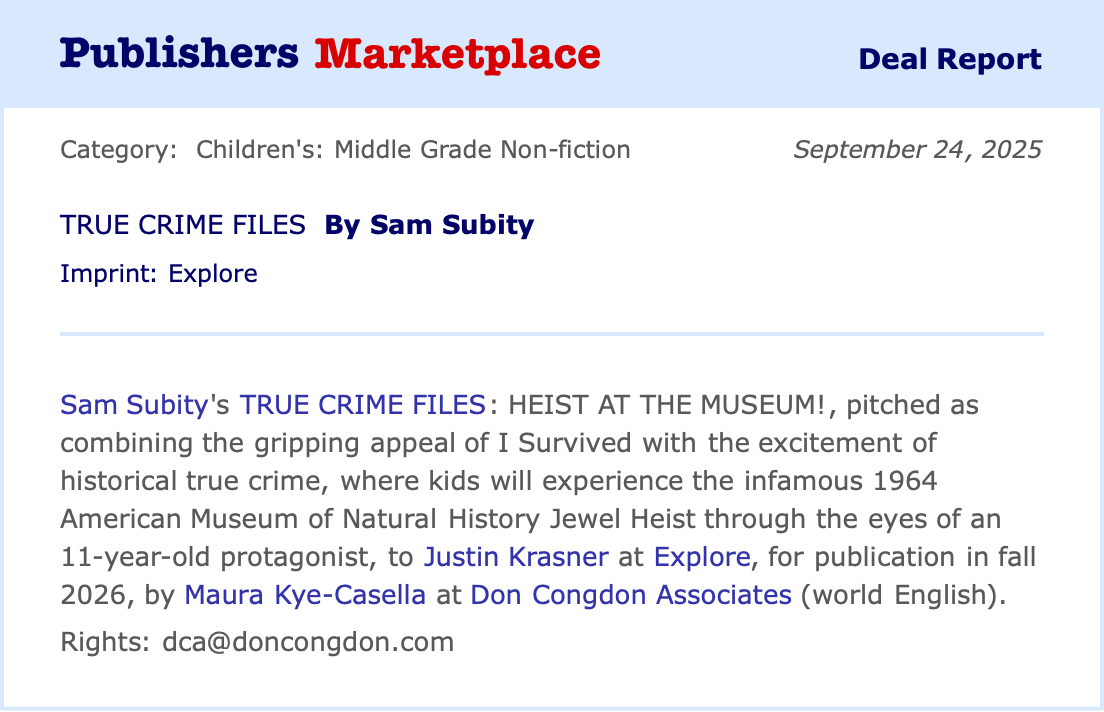Image resolution: width=1104 pixels, height=712 pixels.
Task: Open the Don Congdon Associates link
Action: 630,594
